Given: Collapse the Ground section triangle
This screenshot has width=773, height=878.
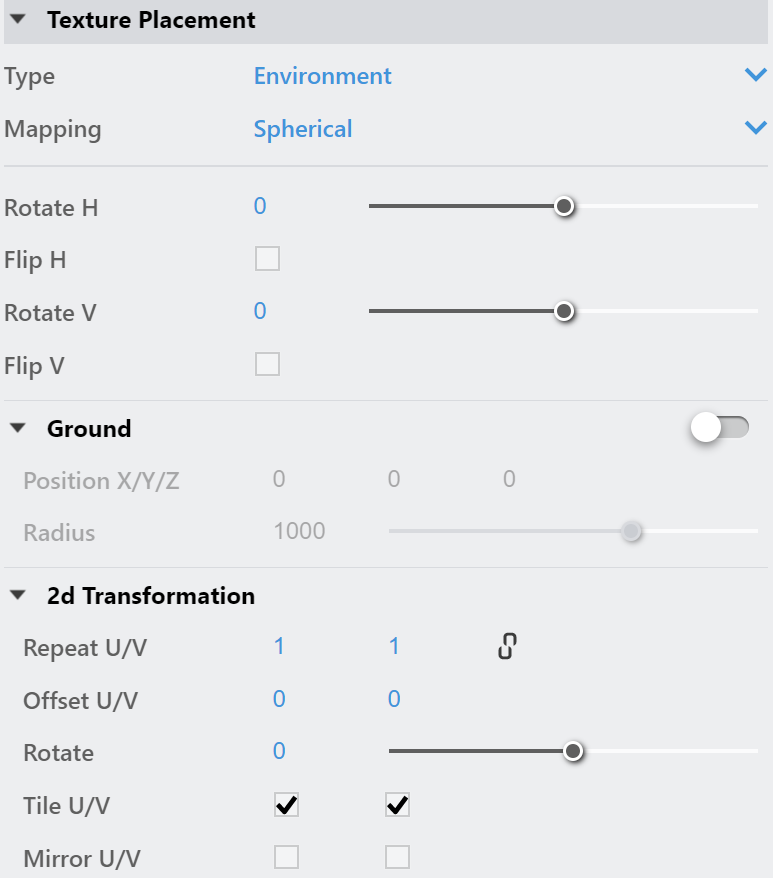Looking at the screenshot, I should [x=18, y=428].
